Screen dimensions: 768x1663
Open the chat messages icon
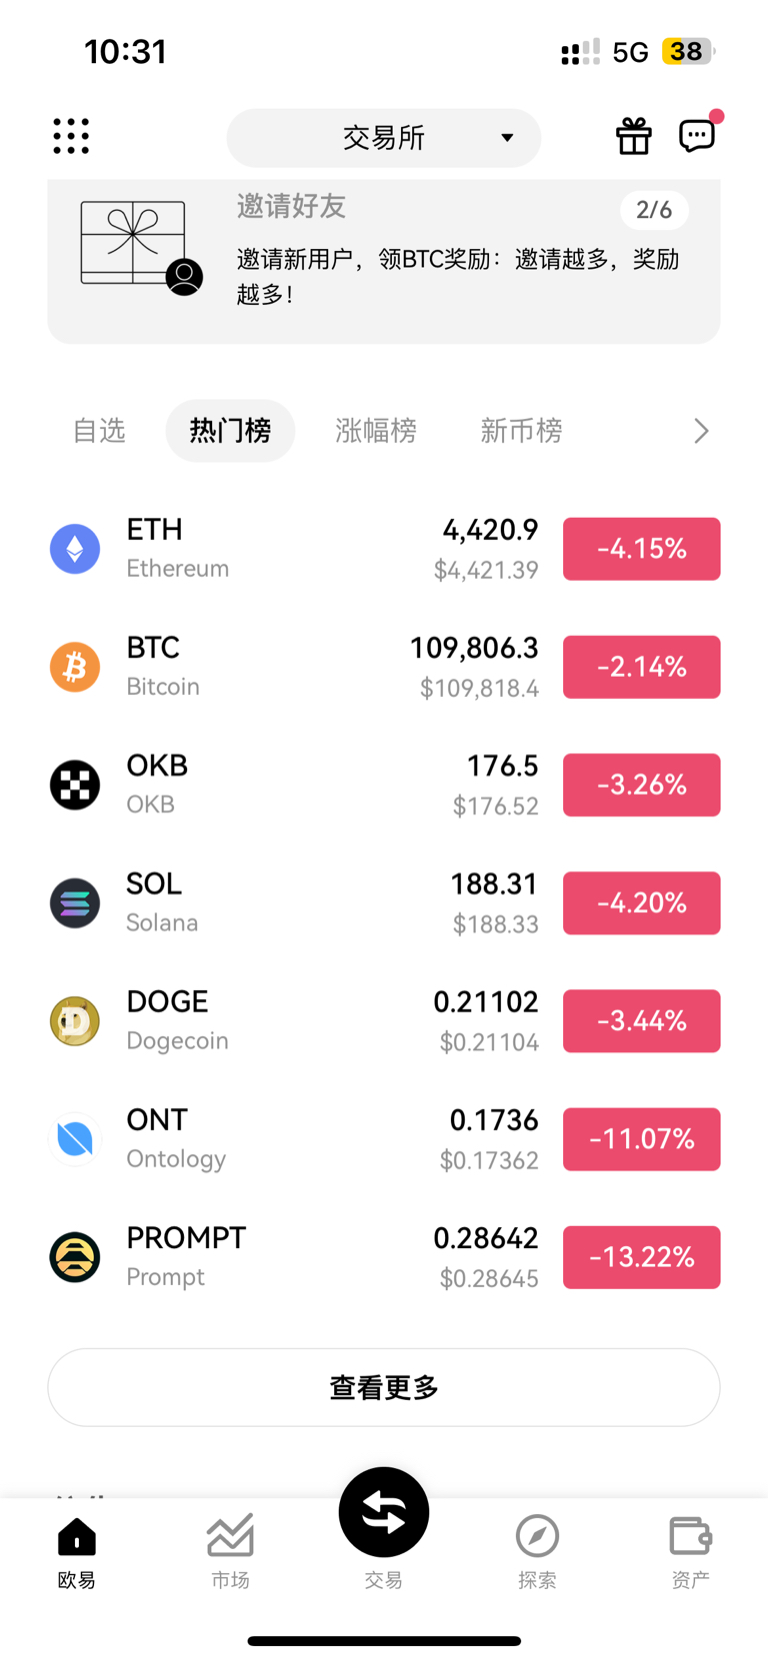697,135
